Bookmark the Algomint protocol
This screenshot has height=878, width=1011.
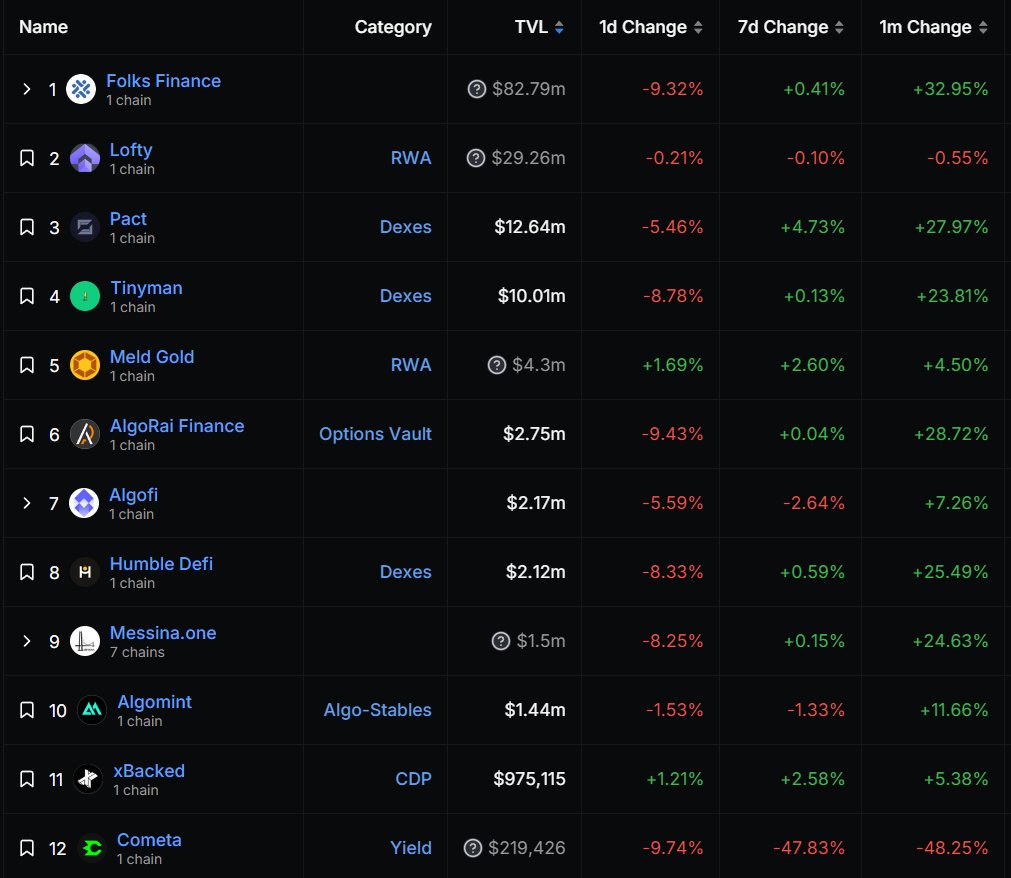coord(26,710)
